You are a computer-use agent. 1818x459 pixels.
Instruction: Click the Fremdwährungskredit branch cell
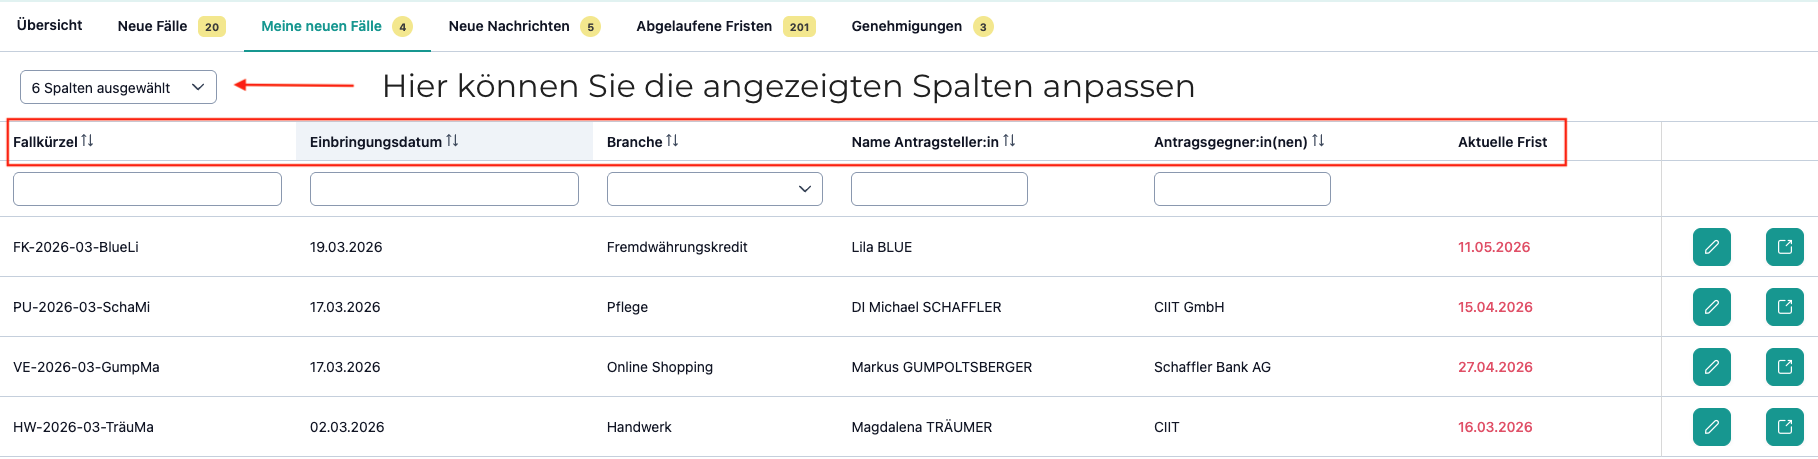pos(677,247)
